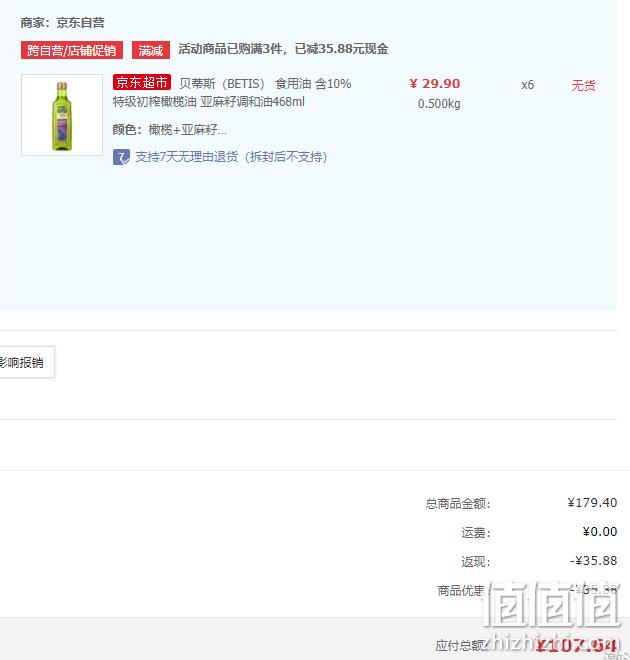Click the 无货 out-of-stock status
Screen dimensions: 630x660
(583, 85)
